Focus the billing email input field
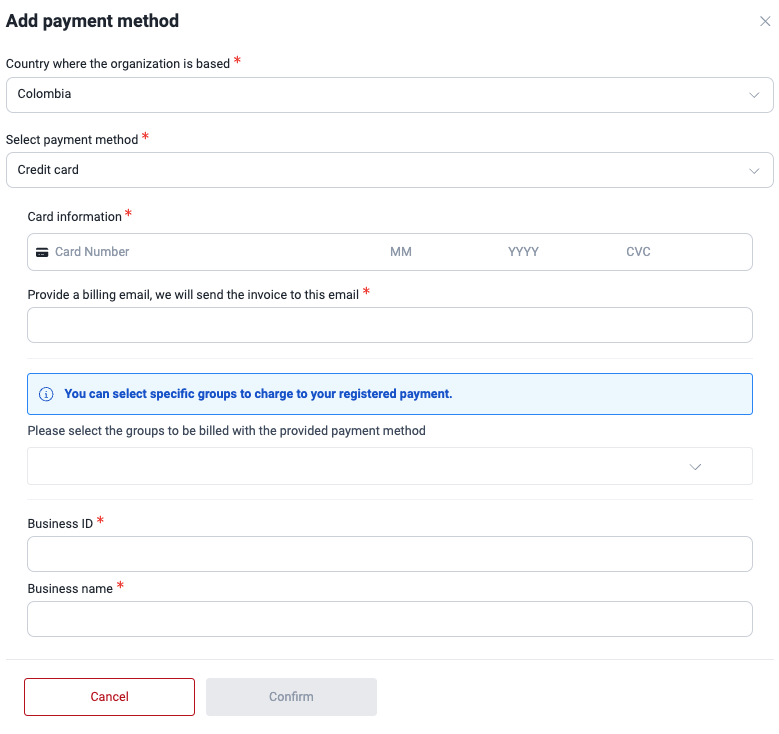The height and width of the screenshot is (734, 779). point(389,325)
